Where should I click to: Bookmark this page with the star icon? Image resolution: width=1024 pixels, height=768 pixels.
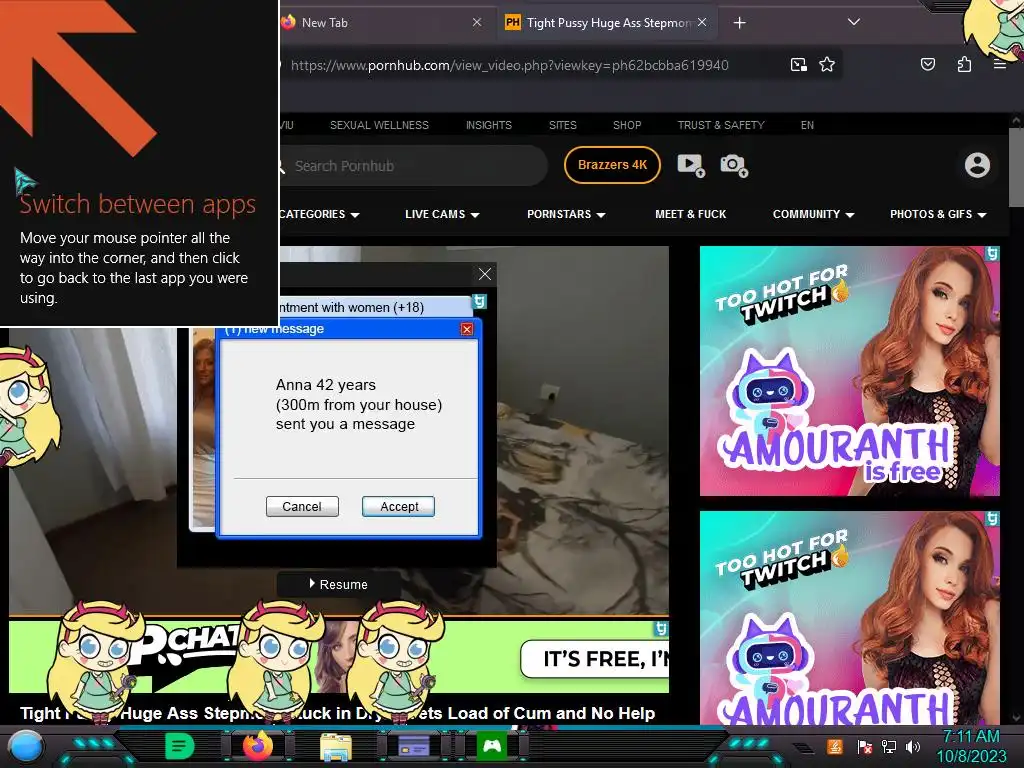[827, 65]
